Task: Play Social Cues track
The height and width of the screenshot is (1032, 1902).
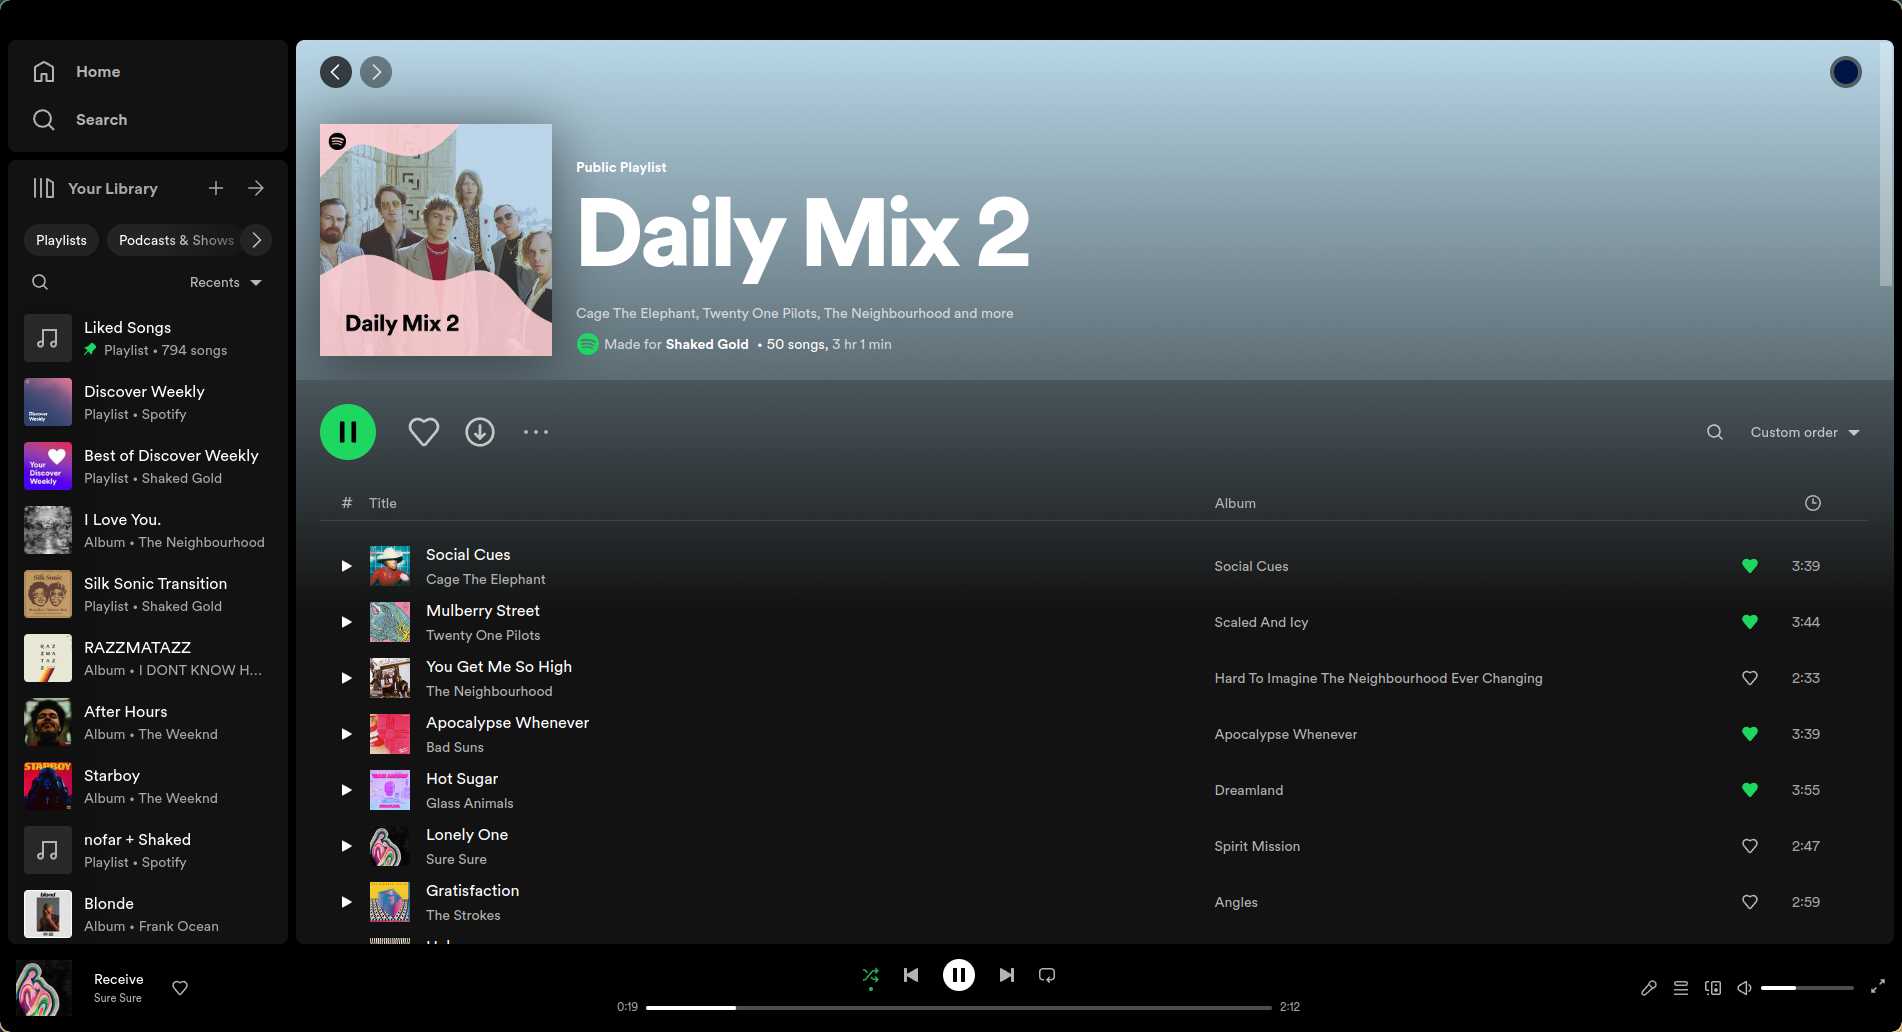Action: tap(346, 566)
